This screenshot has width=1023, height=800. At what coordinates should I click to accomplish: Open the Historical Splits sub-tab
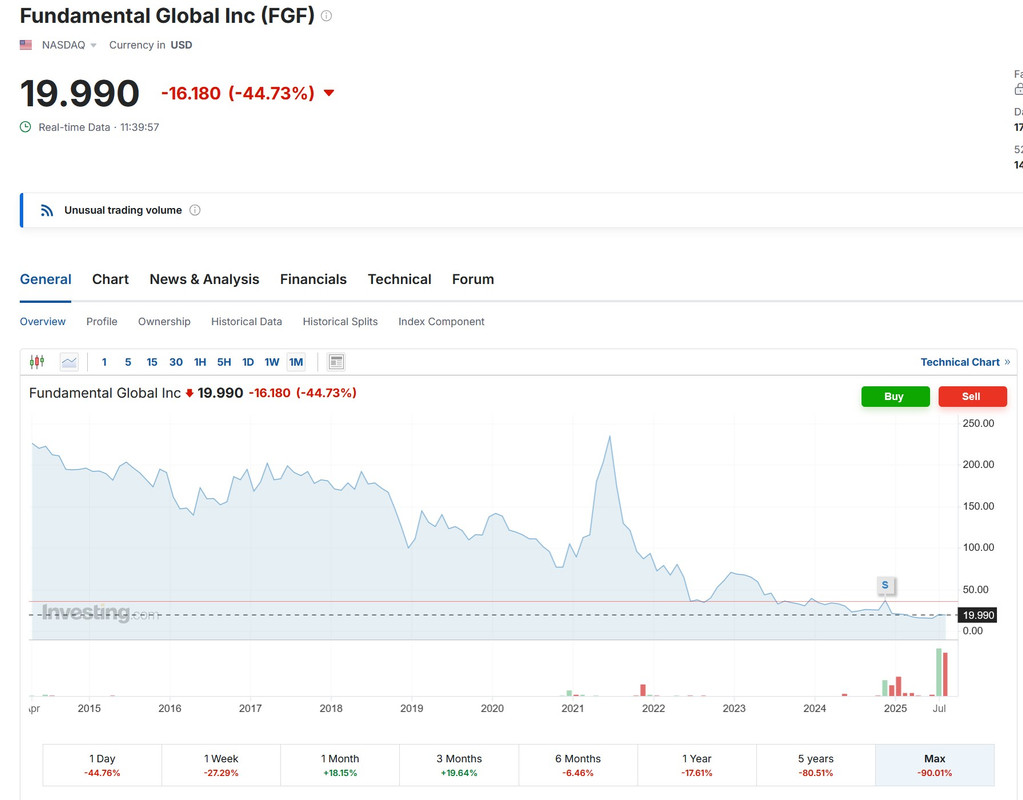coord(340,322)
